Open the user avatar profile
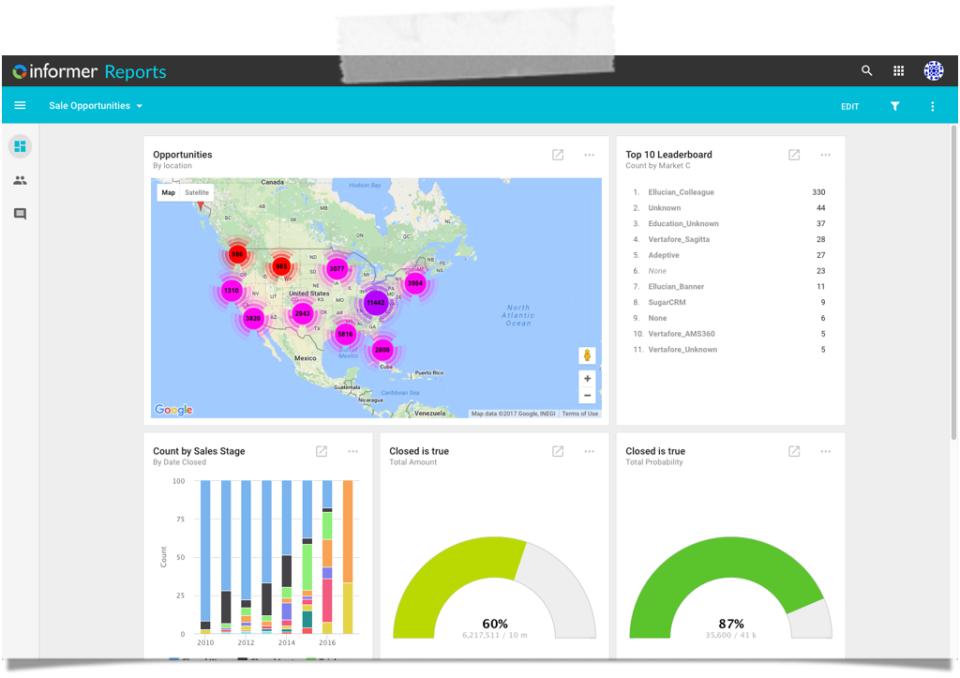Image resolution: width=960 pixels, height=678 pixels. (x=933, y=71)
